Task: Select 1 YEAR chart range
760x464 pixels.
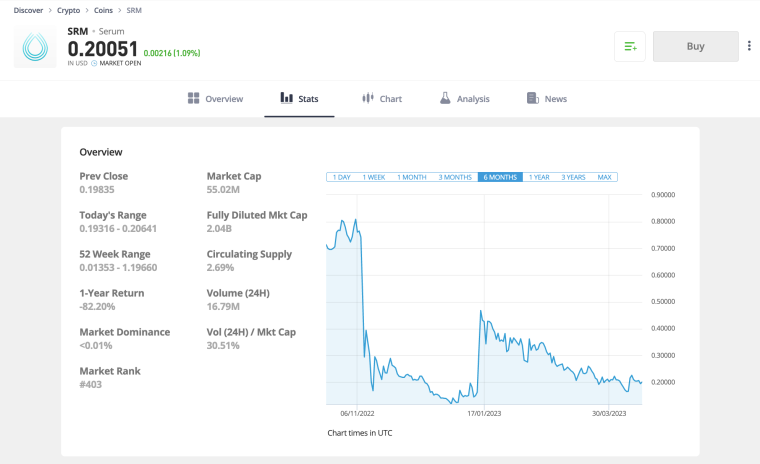Action: pos(539,177)
